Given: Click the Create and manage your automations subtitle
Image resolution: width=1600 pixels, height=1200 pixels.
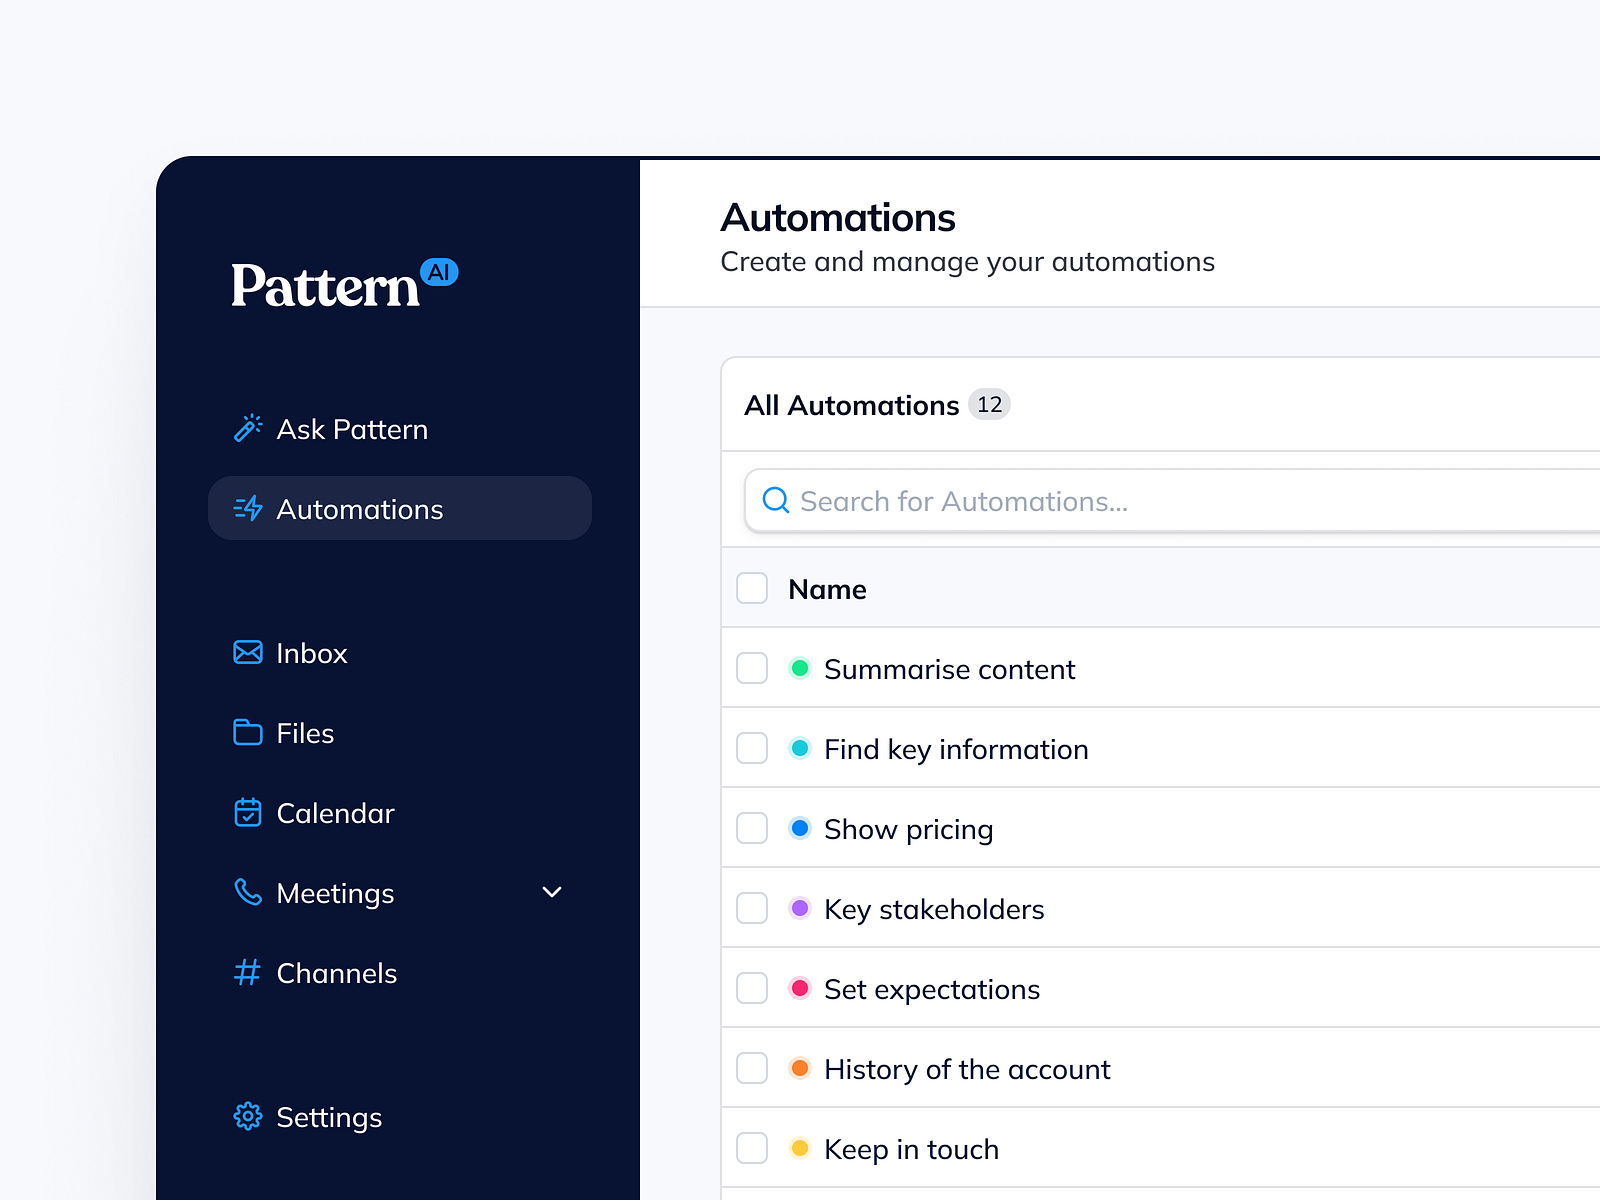Looking at the screenshot, I should pos(967,262).
